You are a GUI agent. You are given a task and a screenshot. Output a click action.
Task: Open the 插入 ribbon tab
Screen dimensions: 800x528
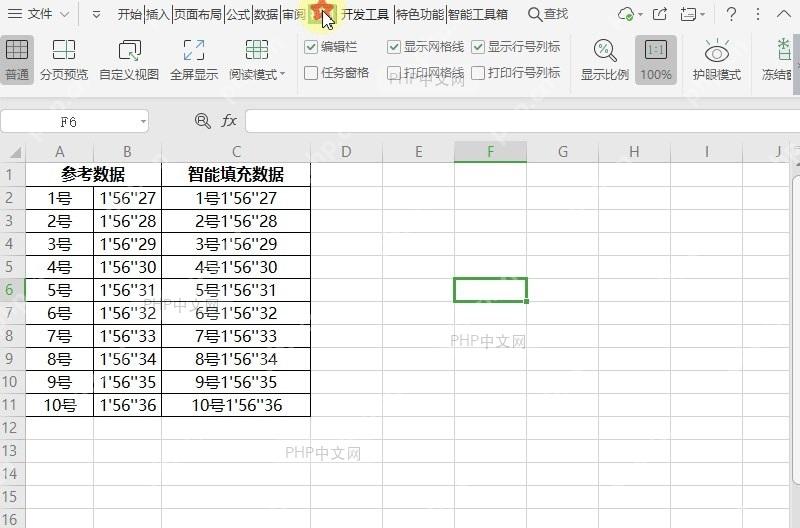158,14
